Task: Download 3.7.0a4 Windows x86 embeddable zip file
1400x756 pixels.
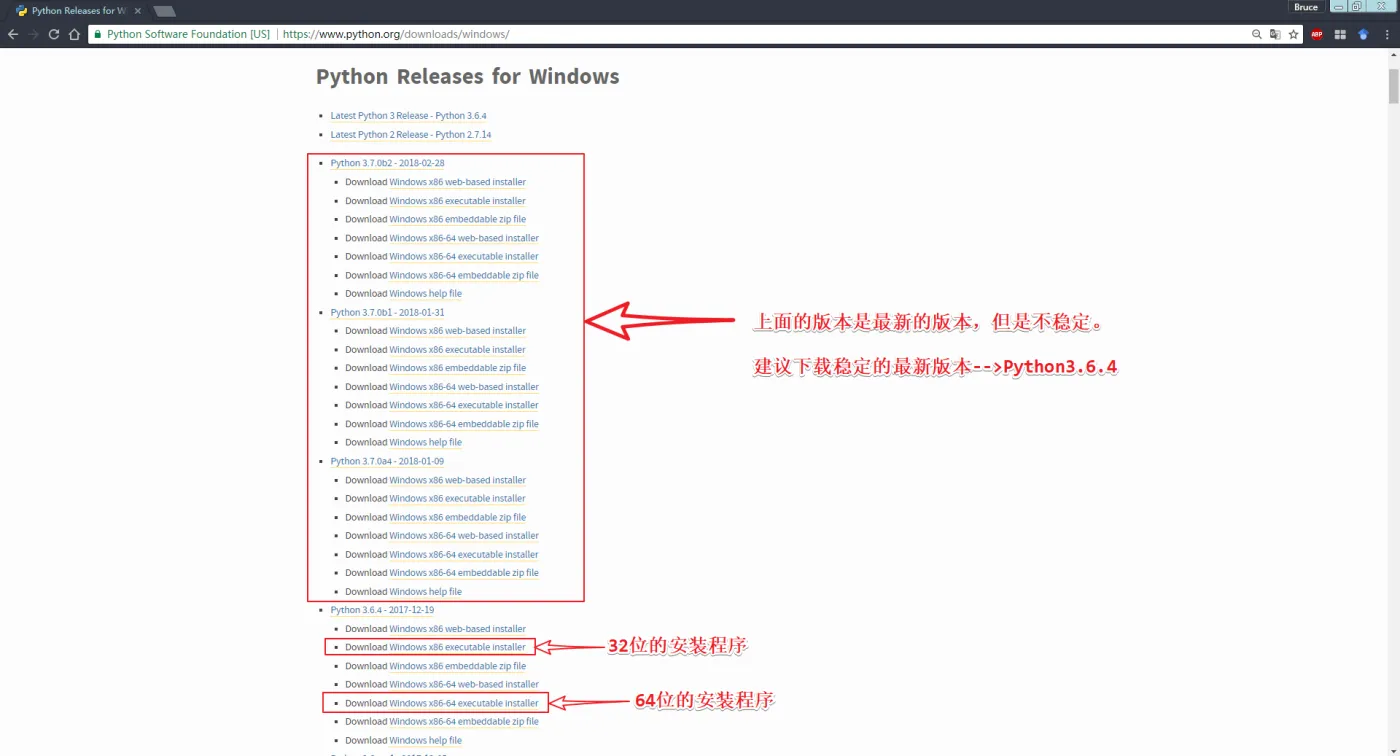Action: pyautogui.click(x=457, y=517)
